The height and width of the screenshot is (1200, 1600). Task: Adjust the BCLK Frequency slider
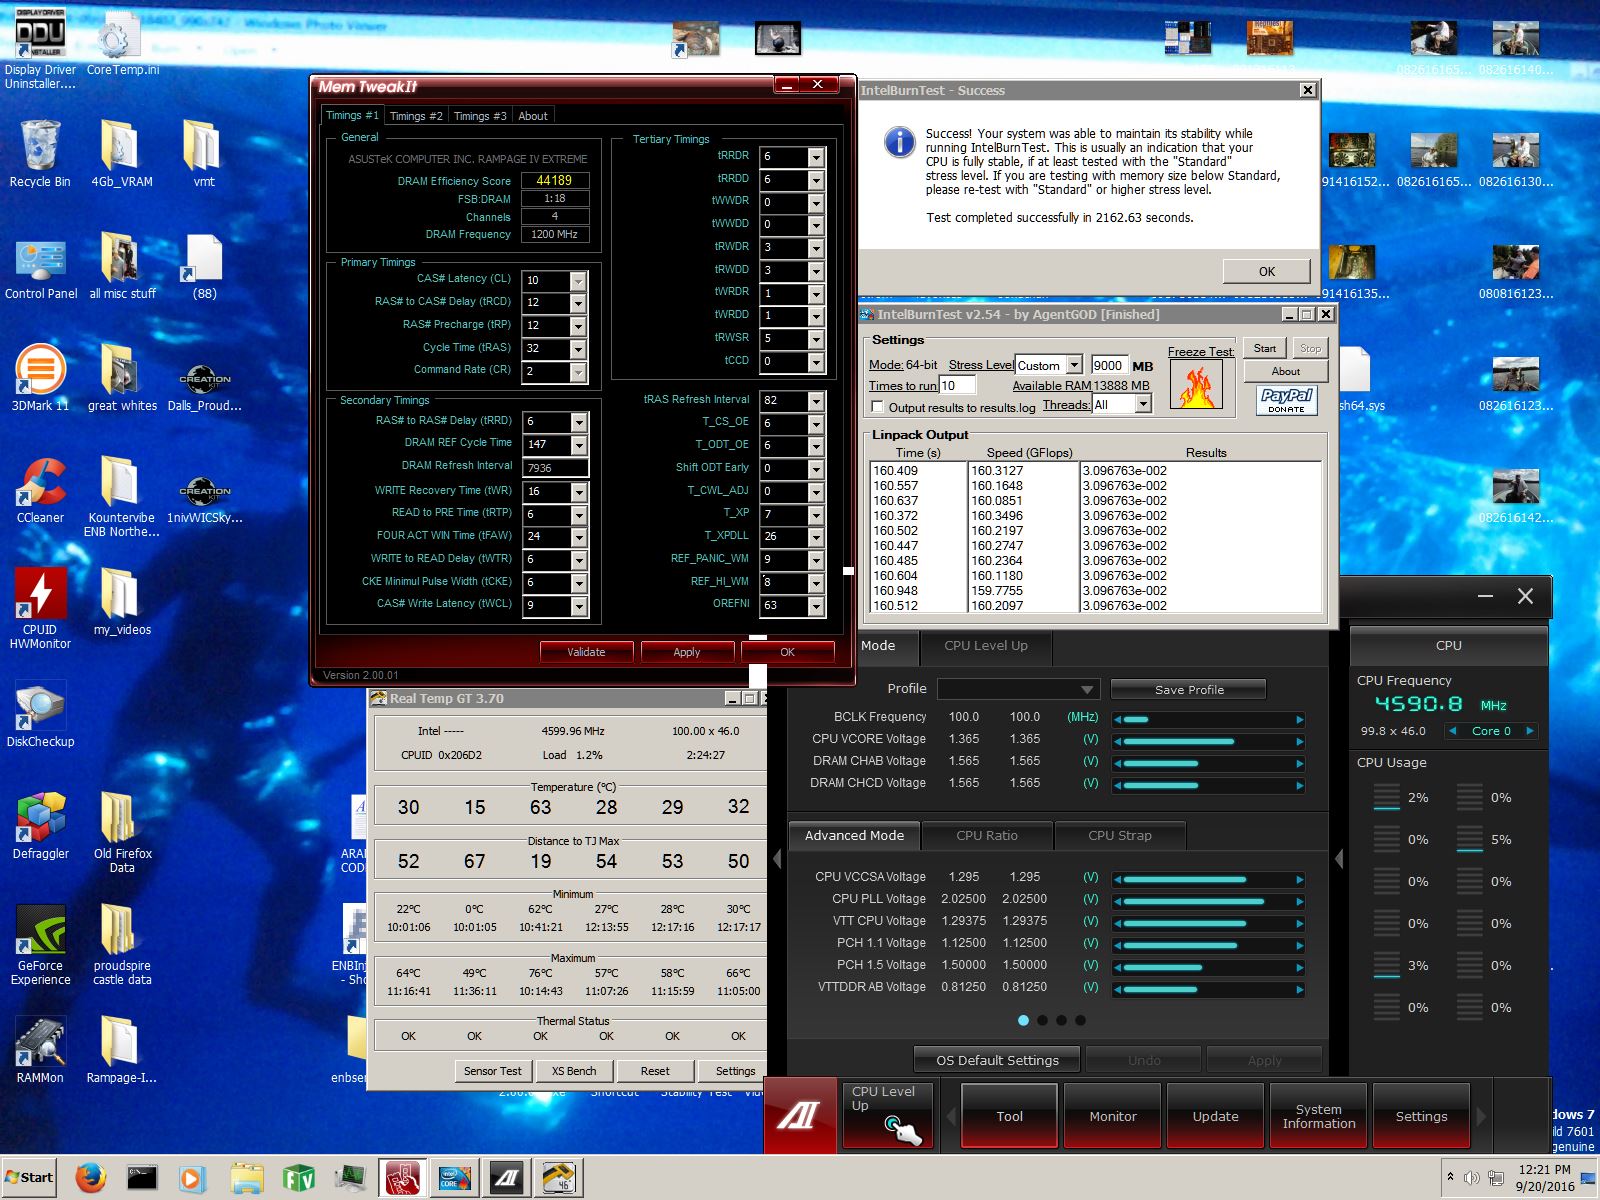(1208, 719)
